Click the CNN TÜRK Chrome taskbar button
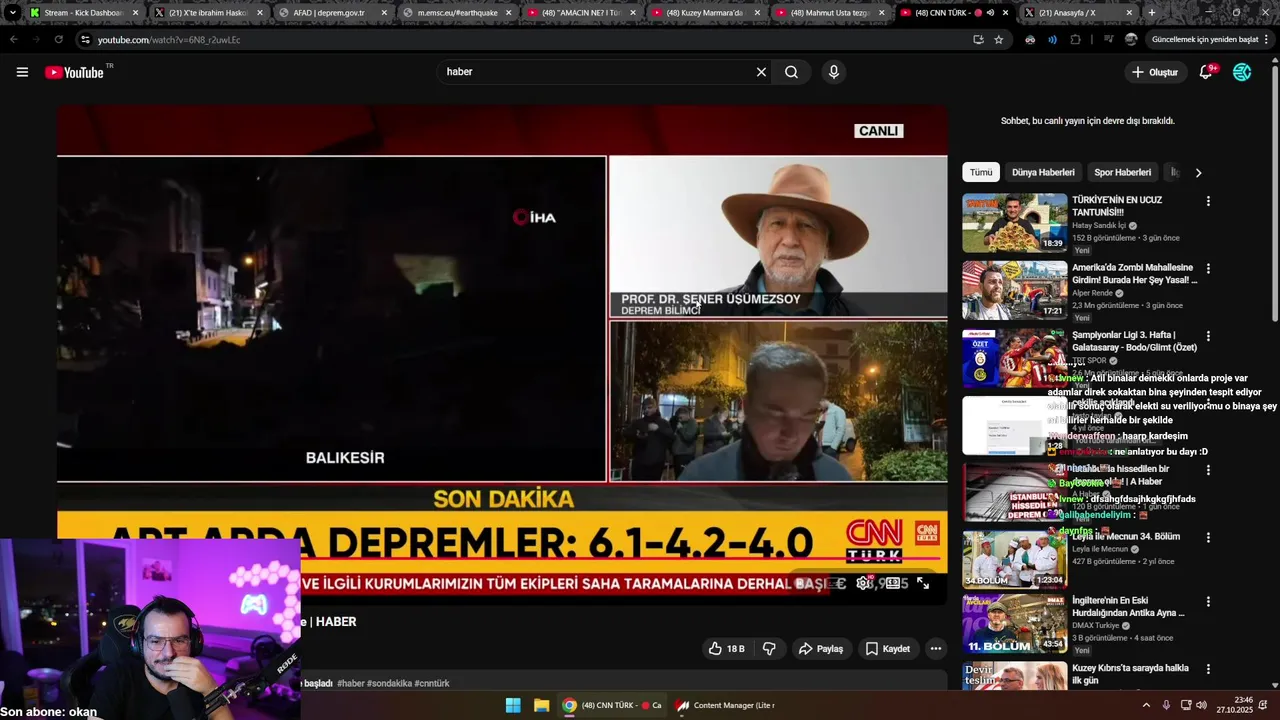This screenshot has height=720, width=1280. click(611, 705)
